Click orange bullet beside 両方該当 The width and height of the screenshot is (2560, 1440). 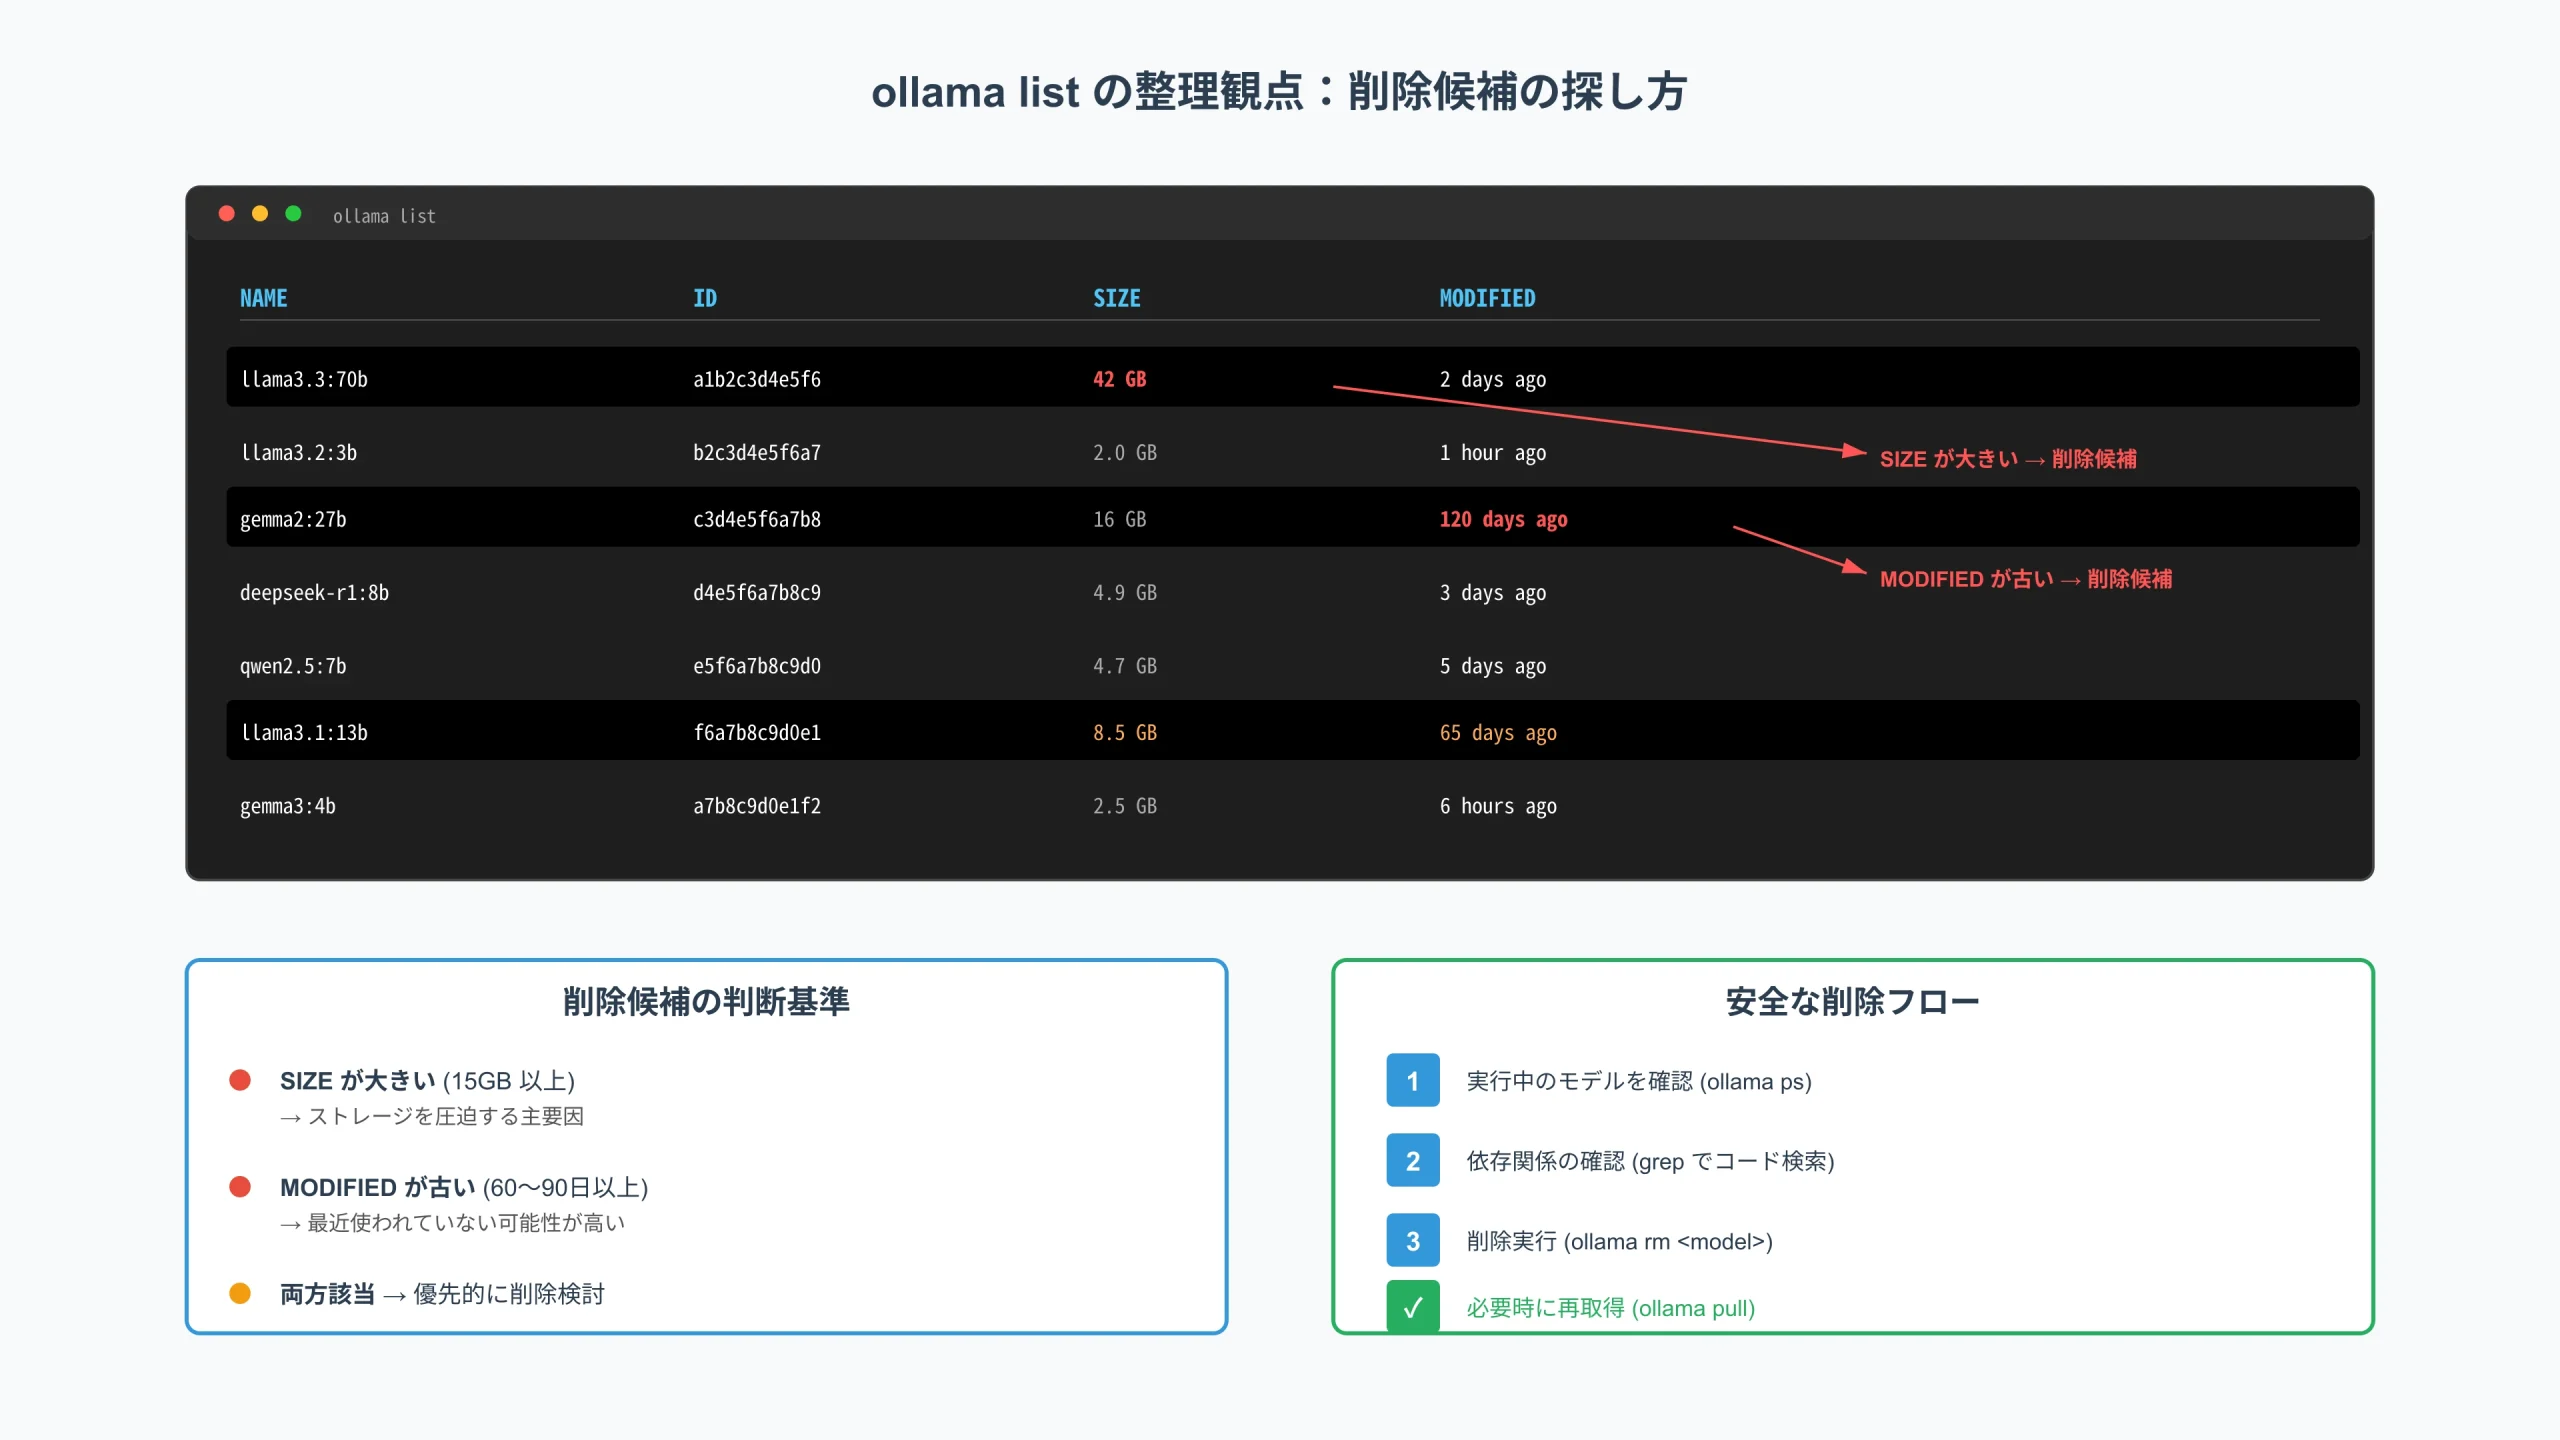tap(240, 1294)
